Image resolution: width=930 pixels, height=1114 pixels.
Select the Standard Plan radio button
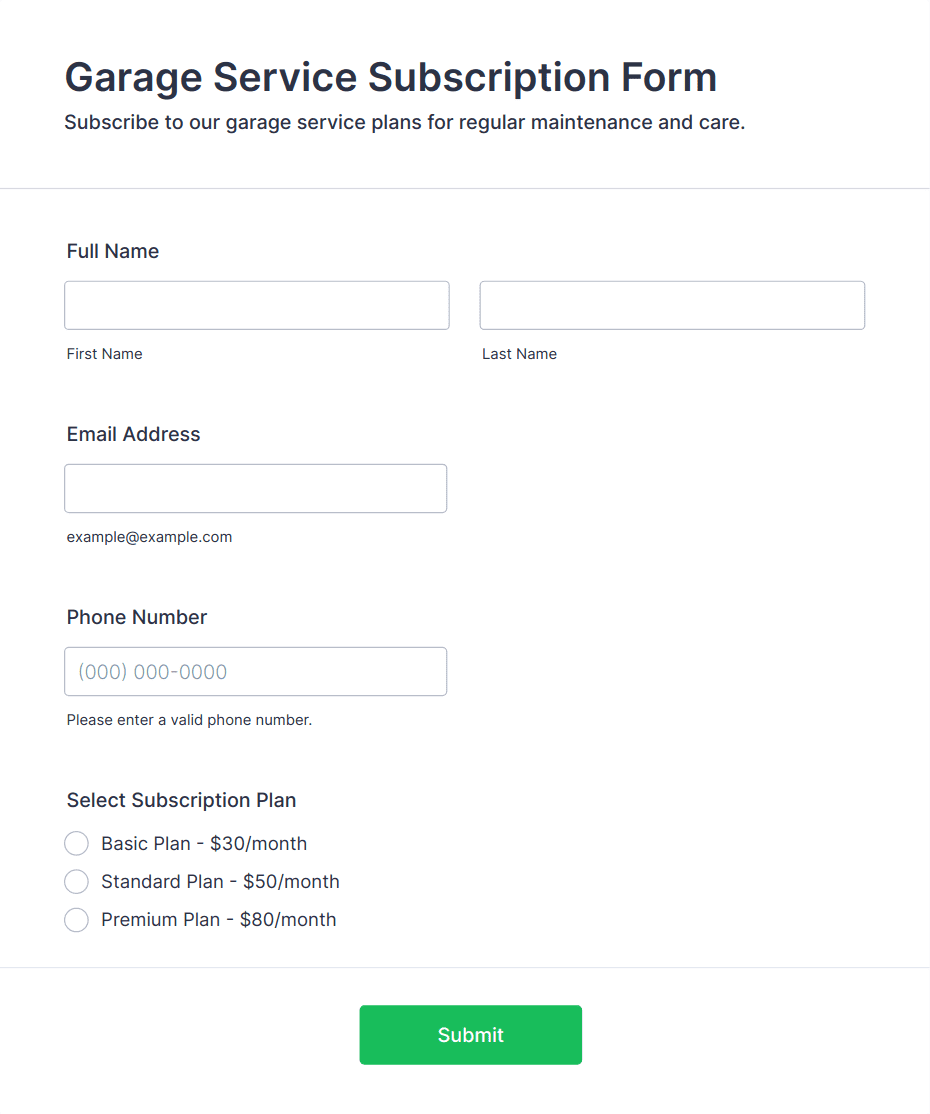point(77,882)
